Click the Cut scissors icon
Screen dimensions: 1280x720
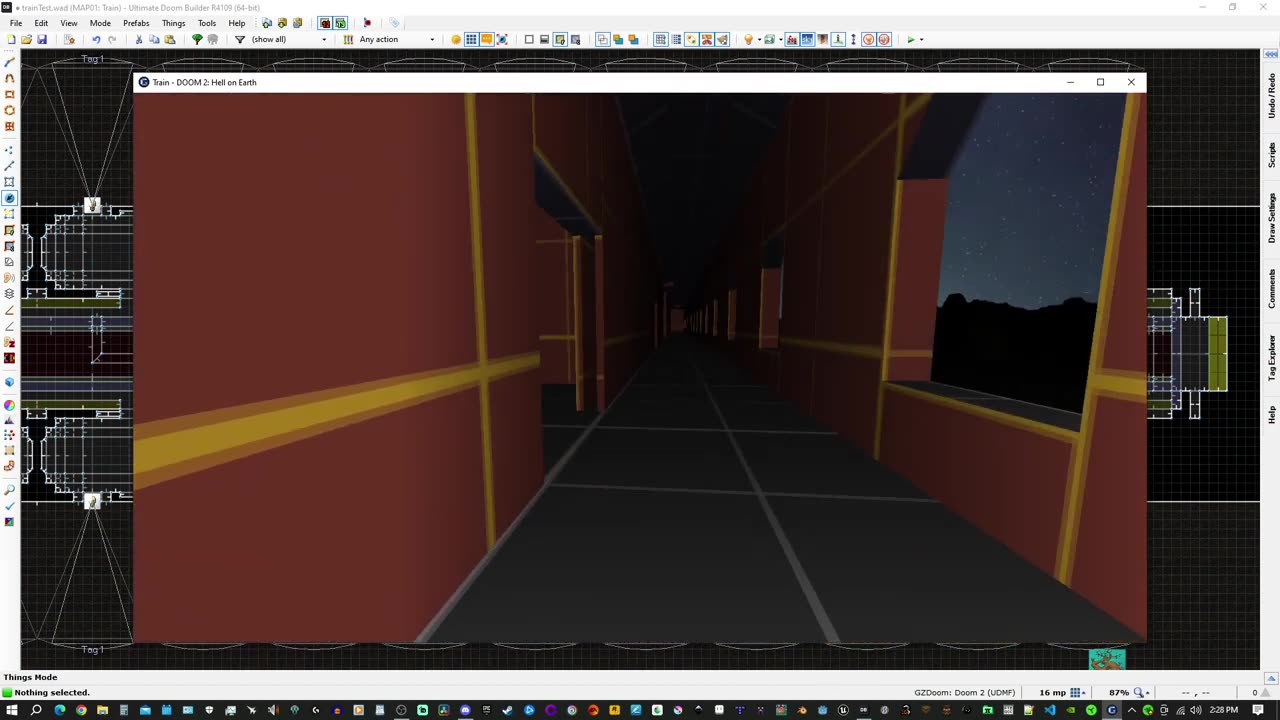coord(139,39)
